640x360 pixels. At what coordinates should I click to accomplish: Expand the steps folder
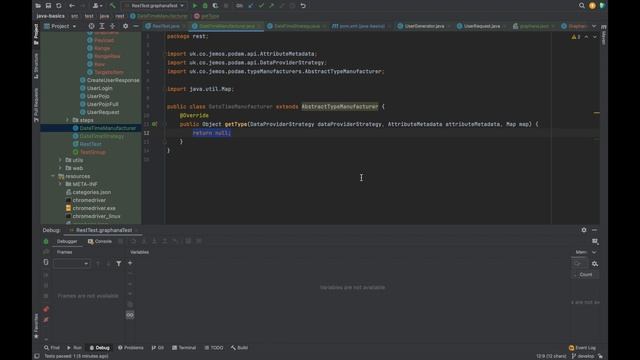pos(67,120)
